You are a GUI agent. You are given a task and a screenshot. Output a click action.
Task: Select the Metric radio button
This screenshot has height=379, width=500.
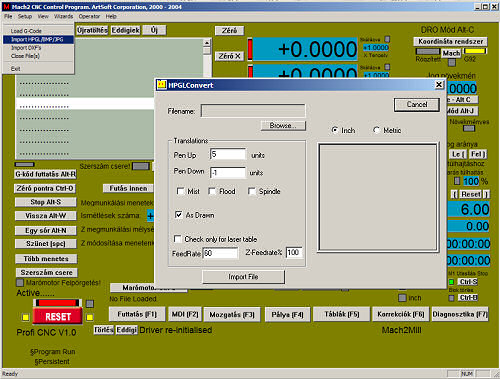[376, 130]
